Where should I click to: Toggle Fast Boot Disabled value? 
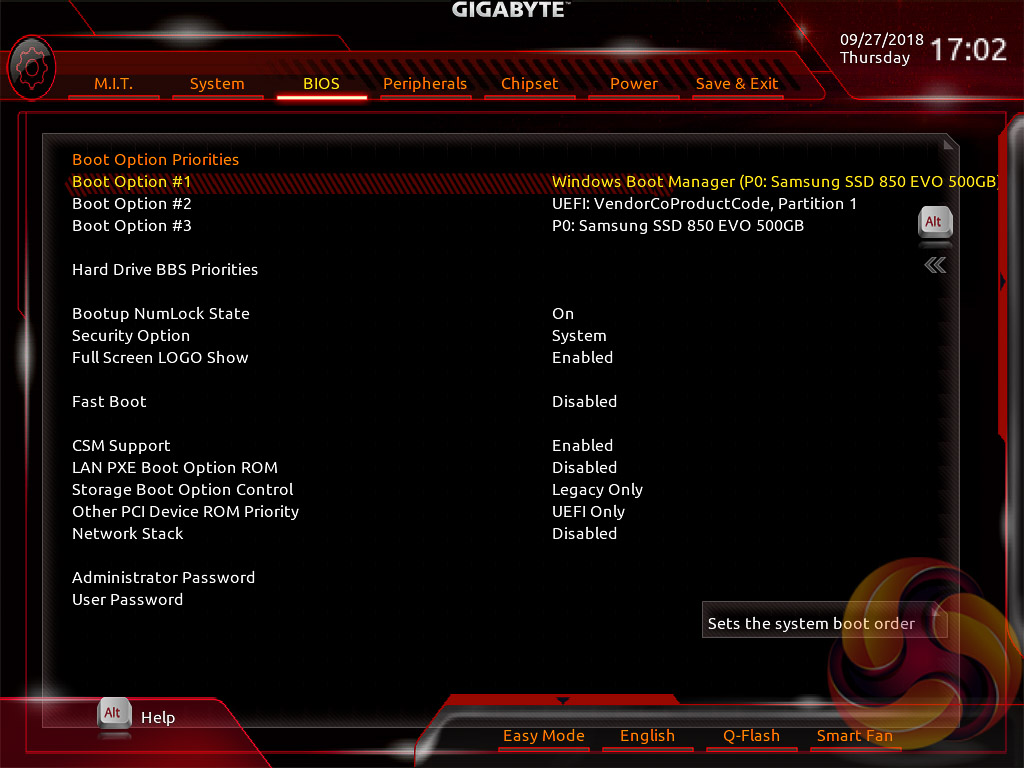pos(584,402)
